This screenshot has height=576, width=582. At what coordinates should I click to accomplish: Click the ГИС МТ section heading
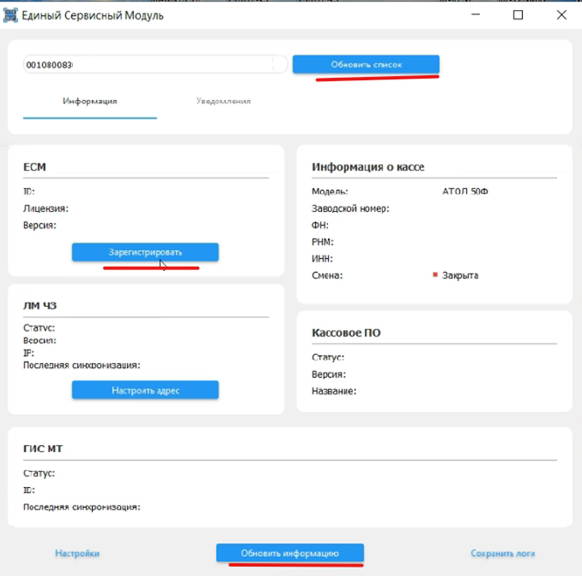(x=43, y=449)
